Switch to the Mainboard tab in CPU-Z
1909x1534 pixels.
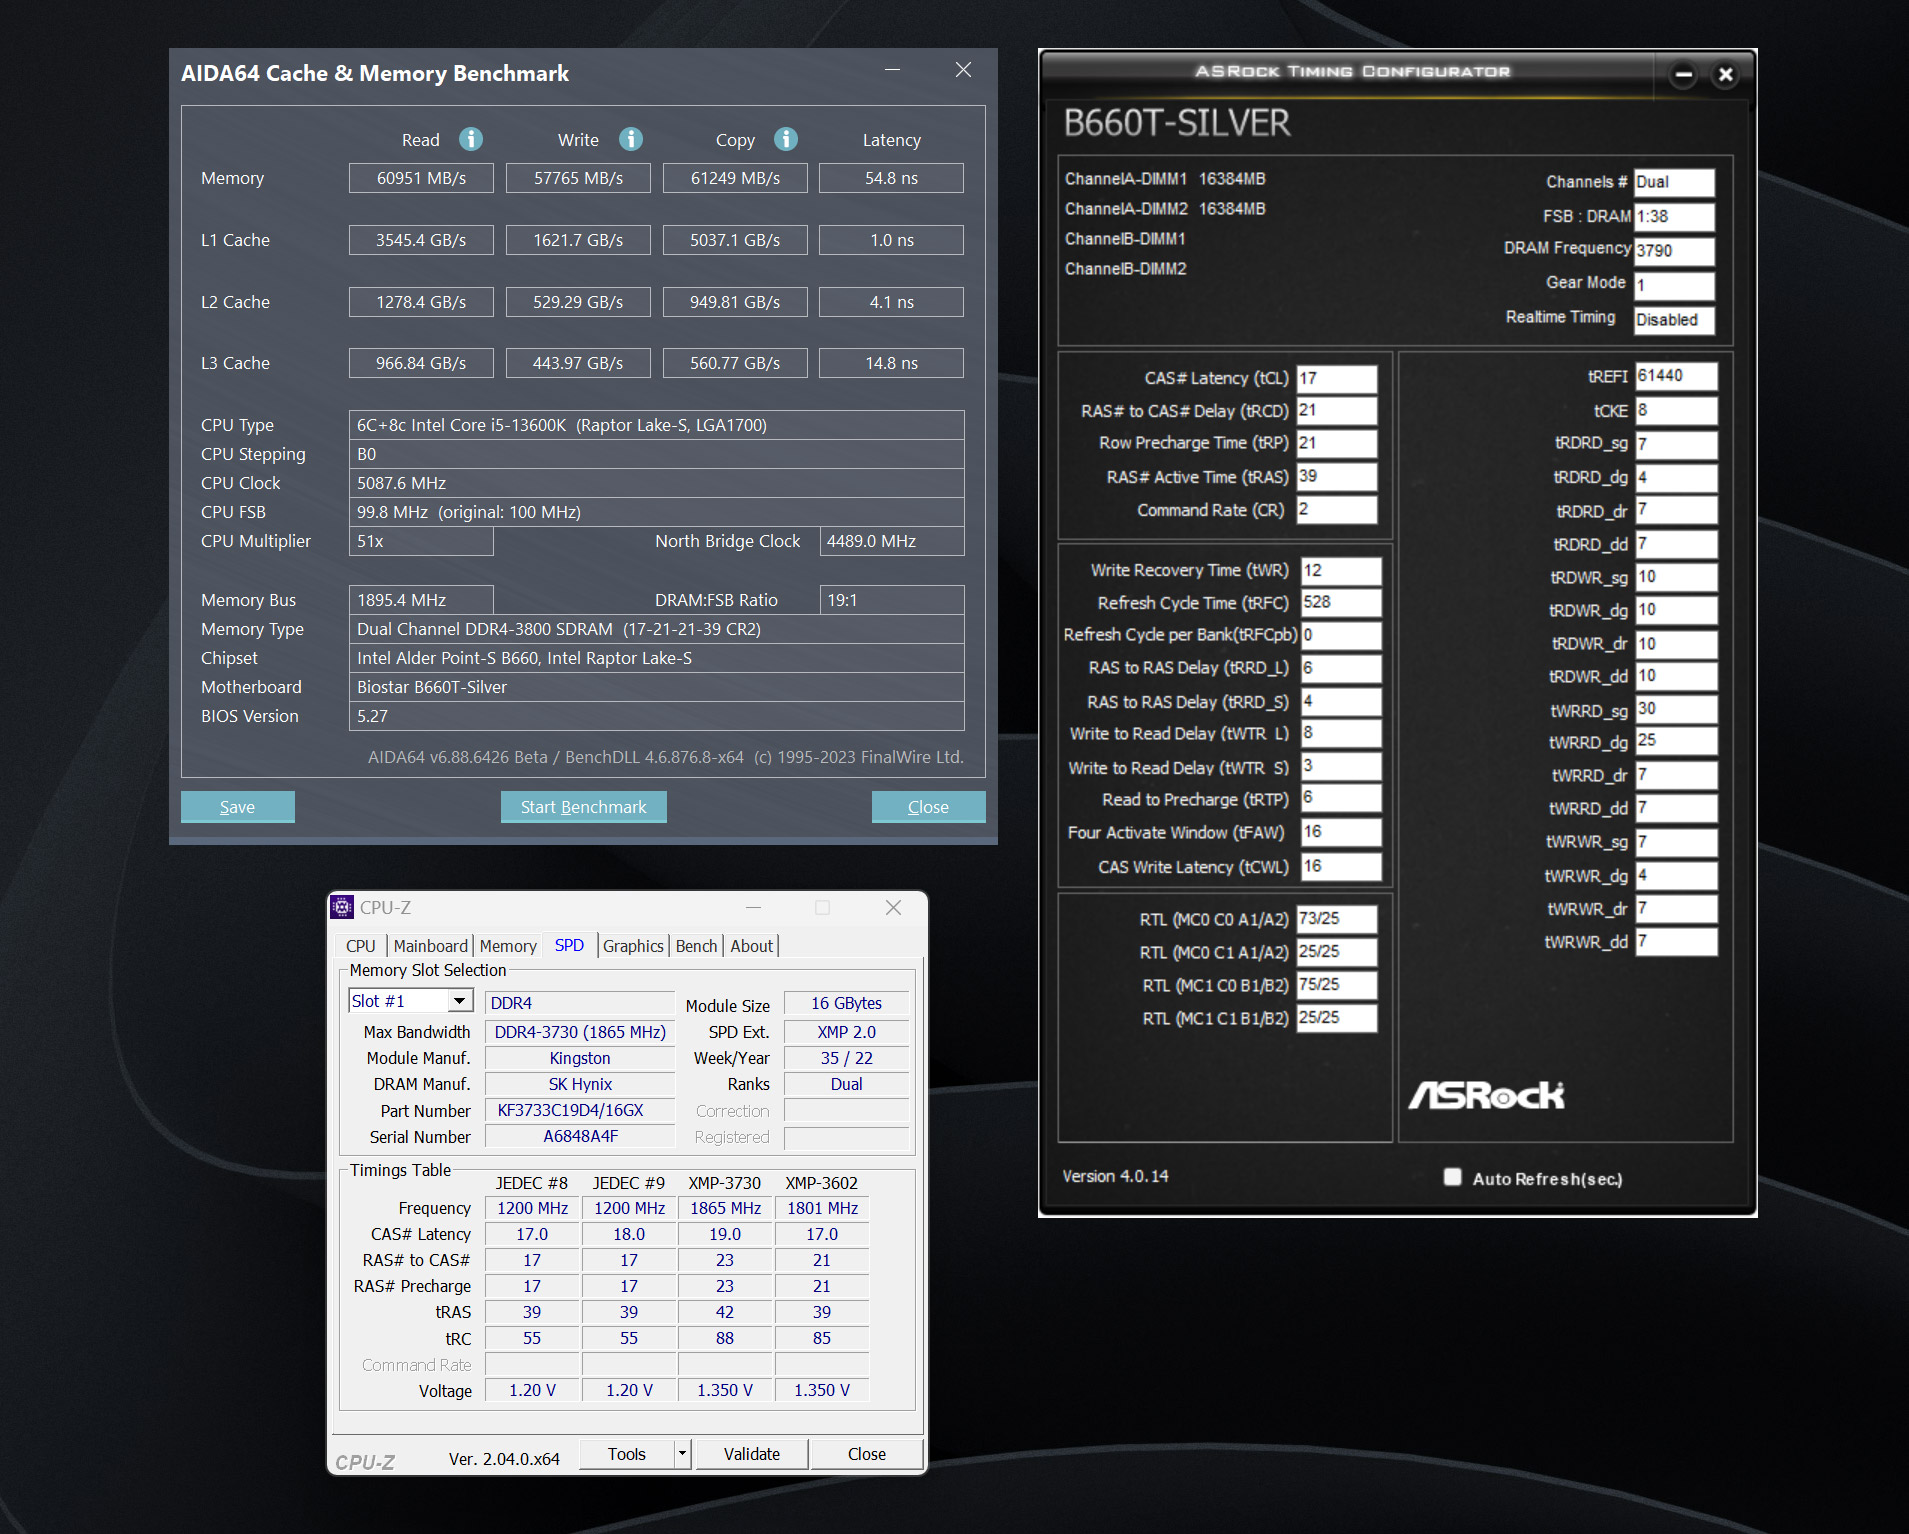[430, 946]
